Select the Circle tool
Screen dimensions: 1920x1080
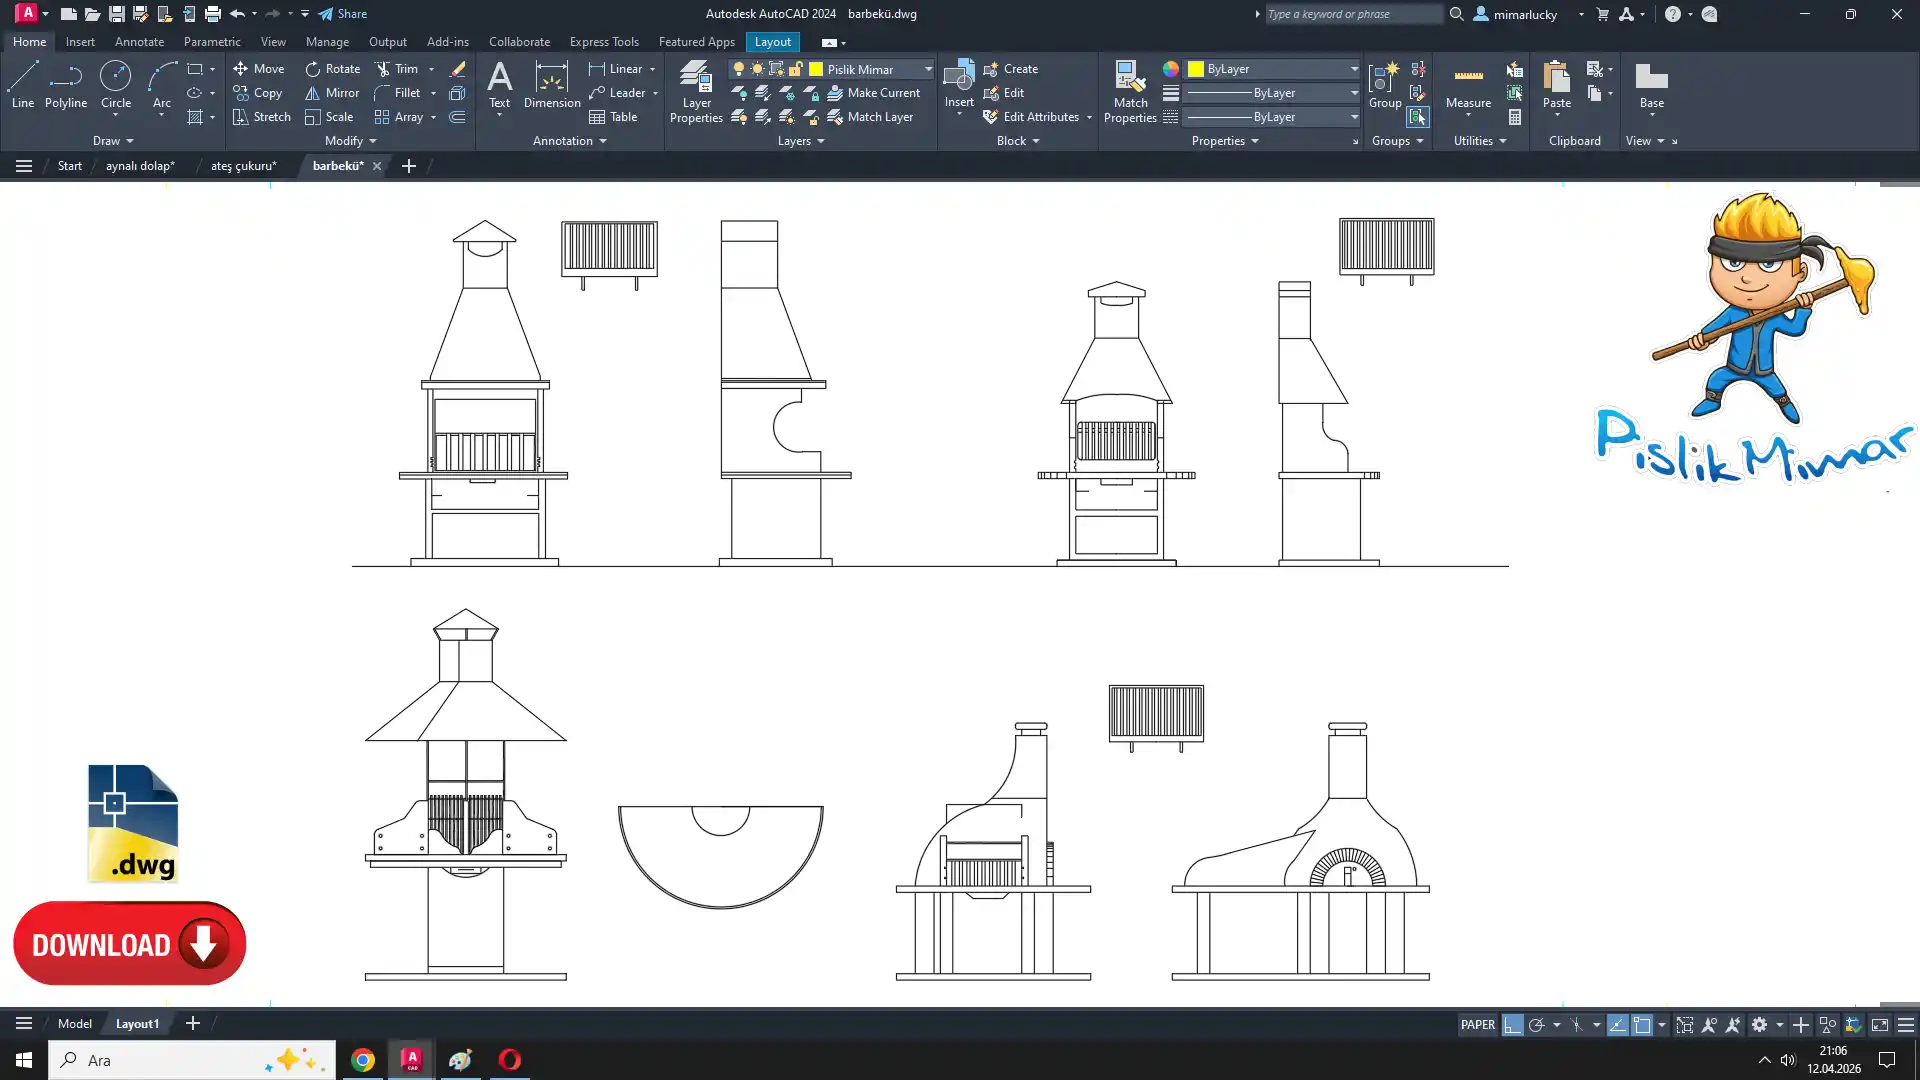tap(116, 84)
